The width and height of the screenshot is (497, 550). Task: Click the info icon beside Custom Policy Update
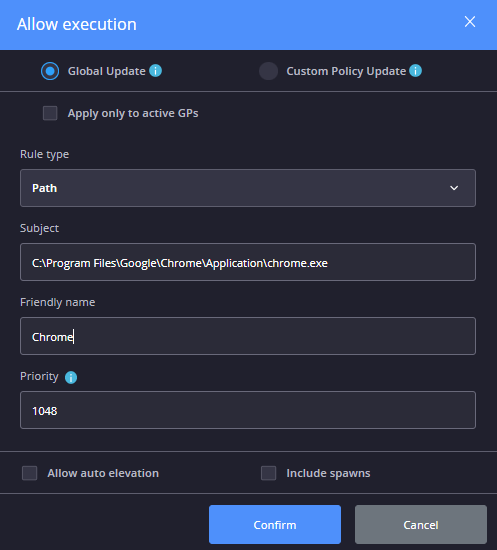[x=416, y=71]
